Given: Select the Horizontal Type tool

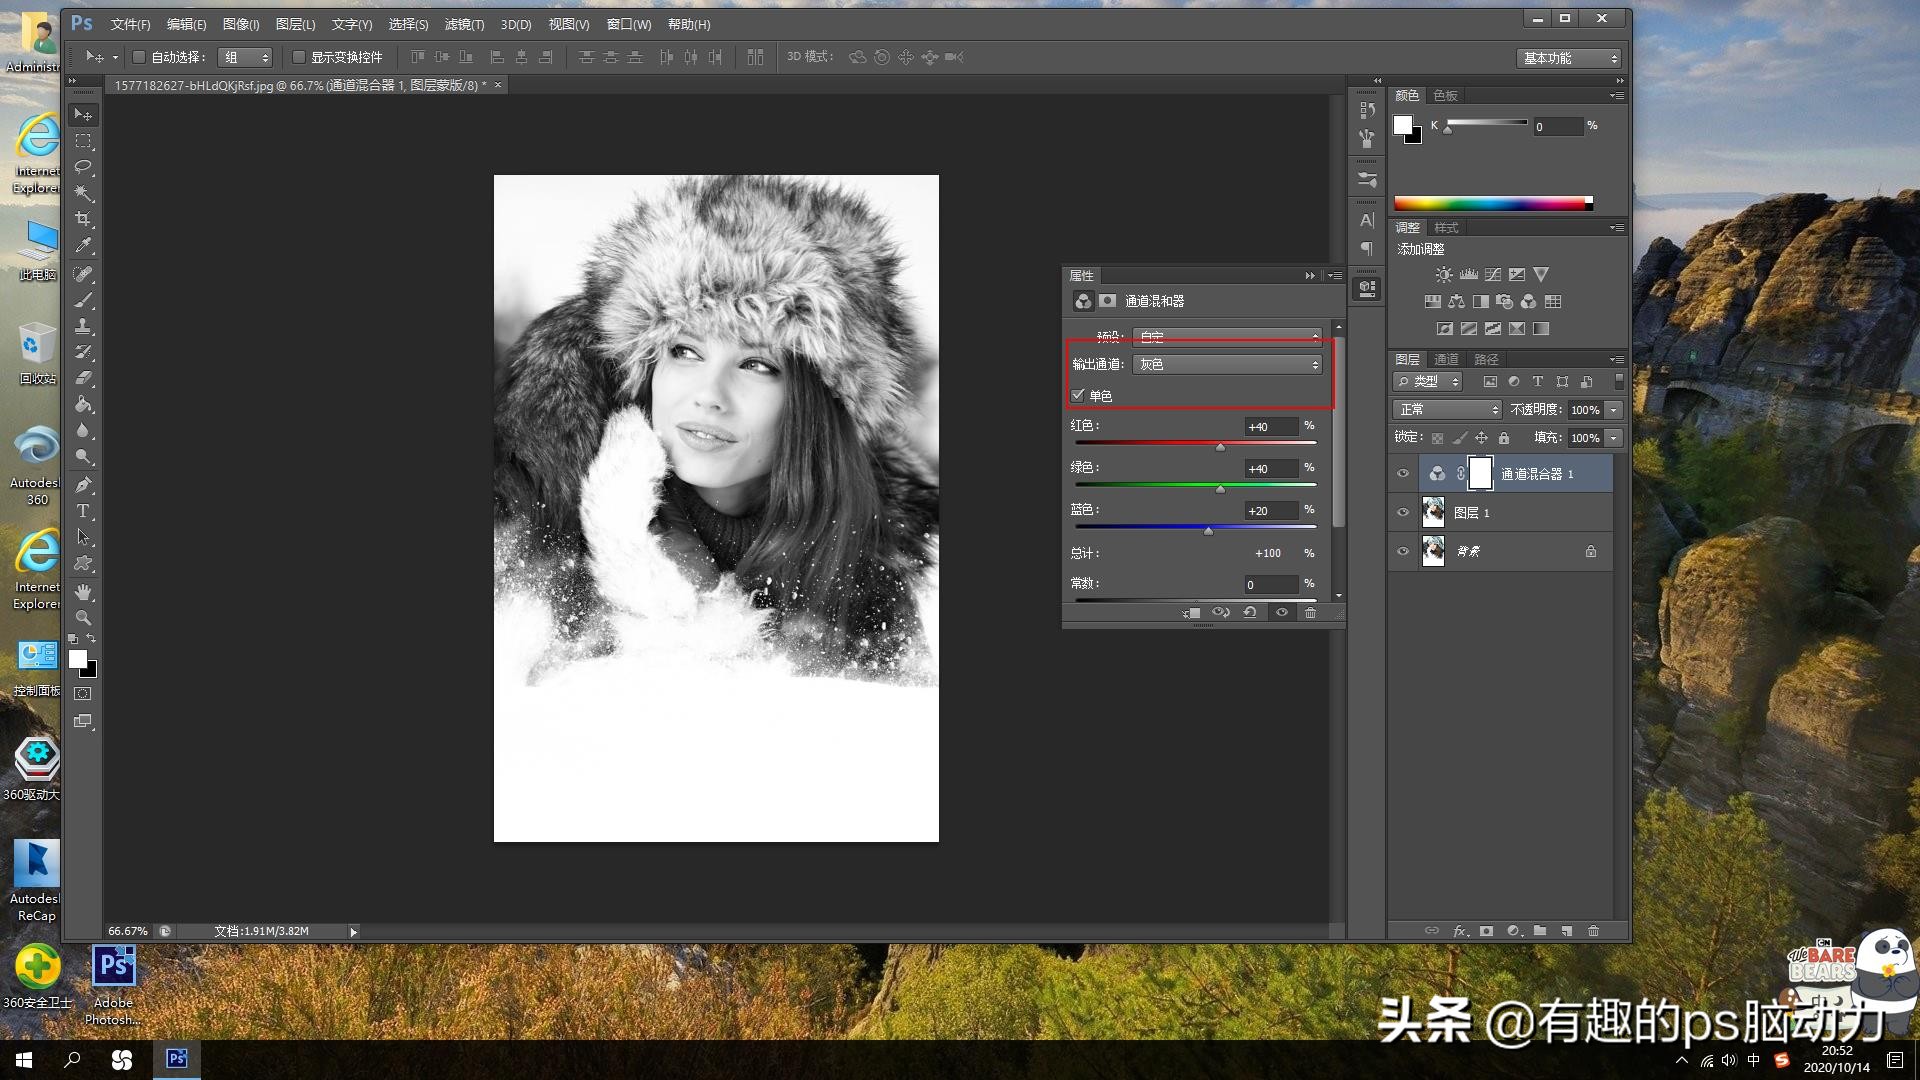Looking at the screenshot, I should point(83,511).
